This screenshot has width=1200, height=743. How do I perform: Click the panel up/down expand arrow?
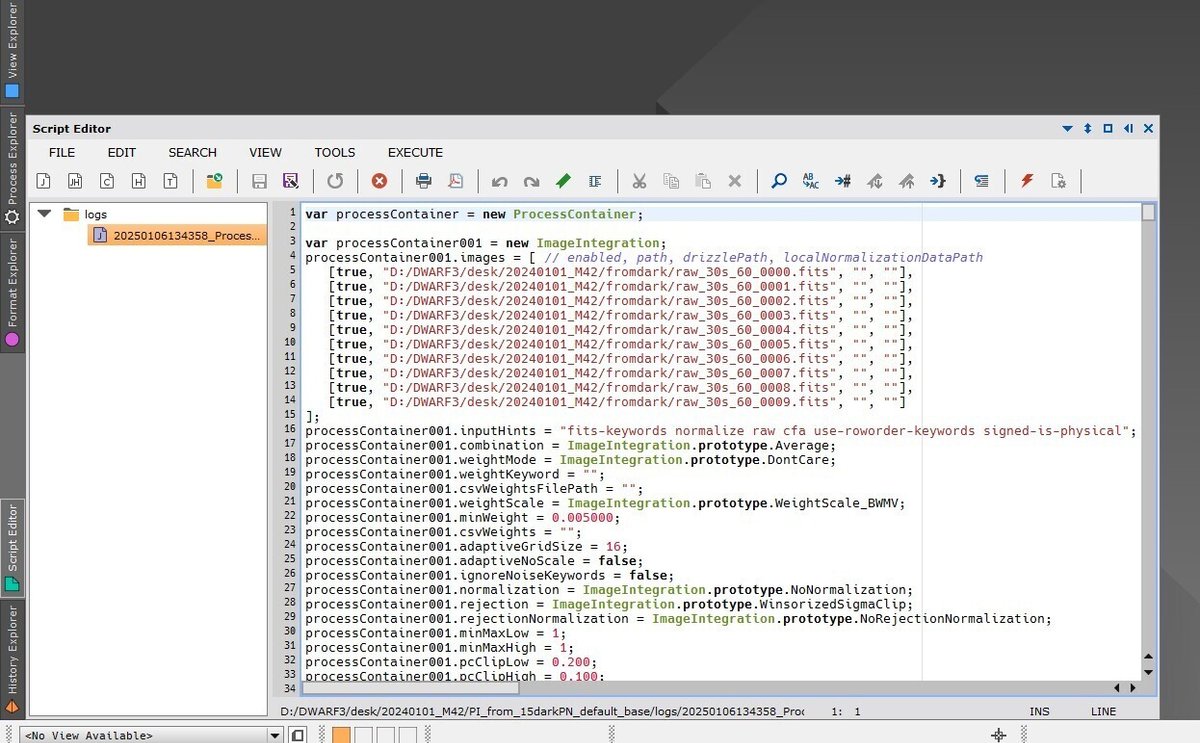pyautogui.click(x=1088, y=129)
